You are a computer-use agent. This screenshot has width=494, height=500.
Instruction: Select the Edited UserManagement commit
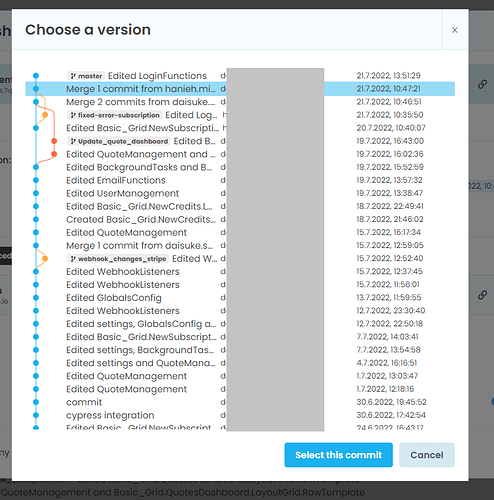pos(240,193)
